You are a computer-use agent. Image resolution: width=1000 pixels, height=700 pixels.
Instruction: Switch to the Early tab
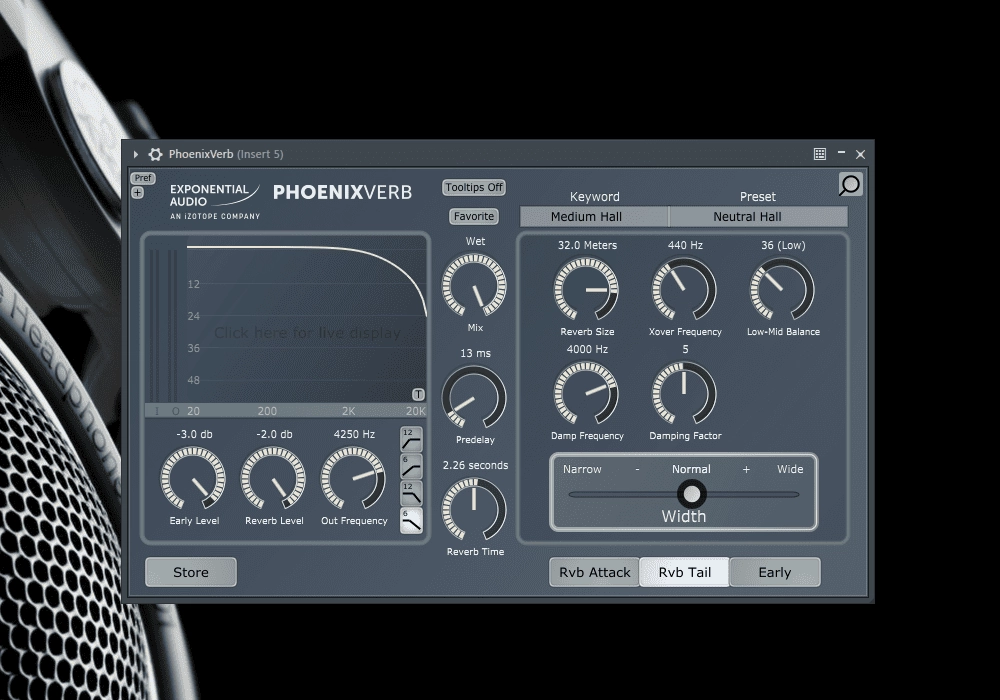tap(775, 572)
